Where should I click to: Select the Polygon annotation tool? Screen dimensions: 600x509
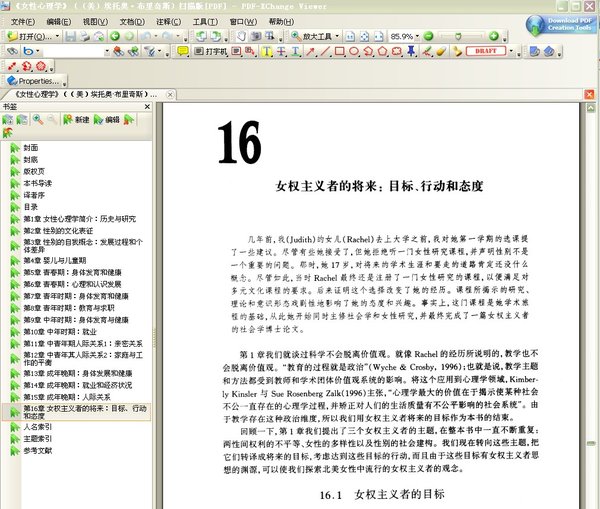(x=383, y=51)
